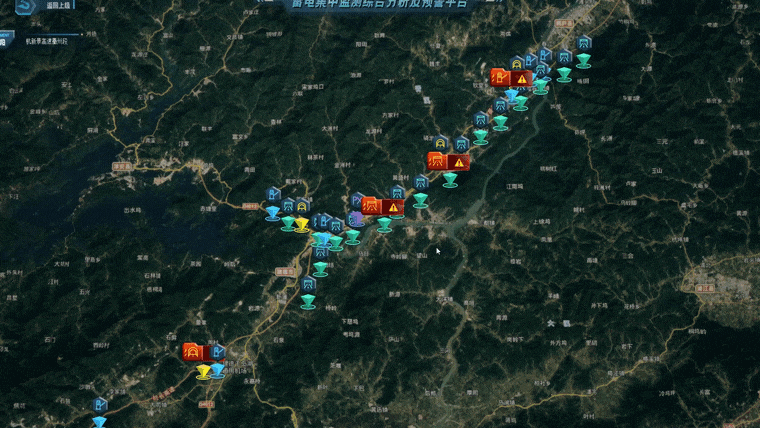Click blue pin under leftmost central gas-station hexagon
The width and height of the screenshot is (760, 428).
tap(273, 213)
